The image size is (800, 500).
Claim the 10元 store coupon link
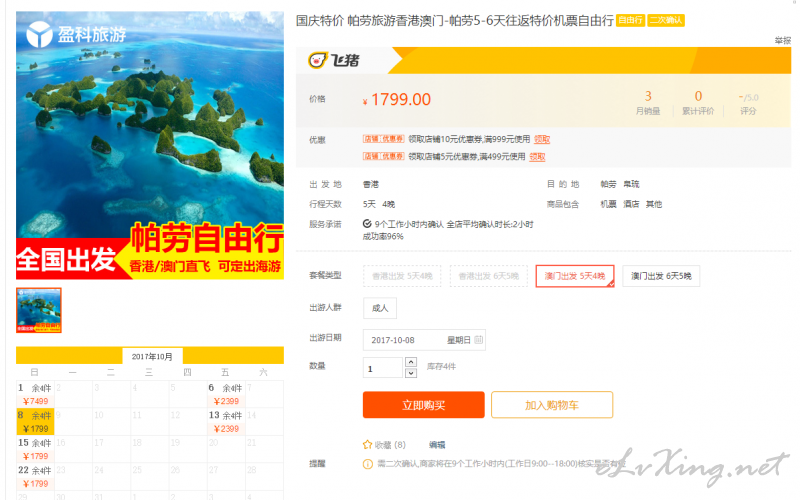pos(541,139)
